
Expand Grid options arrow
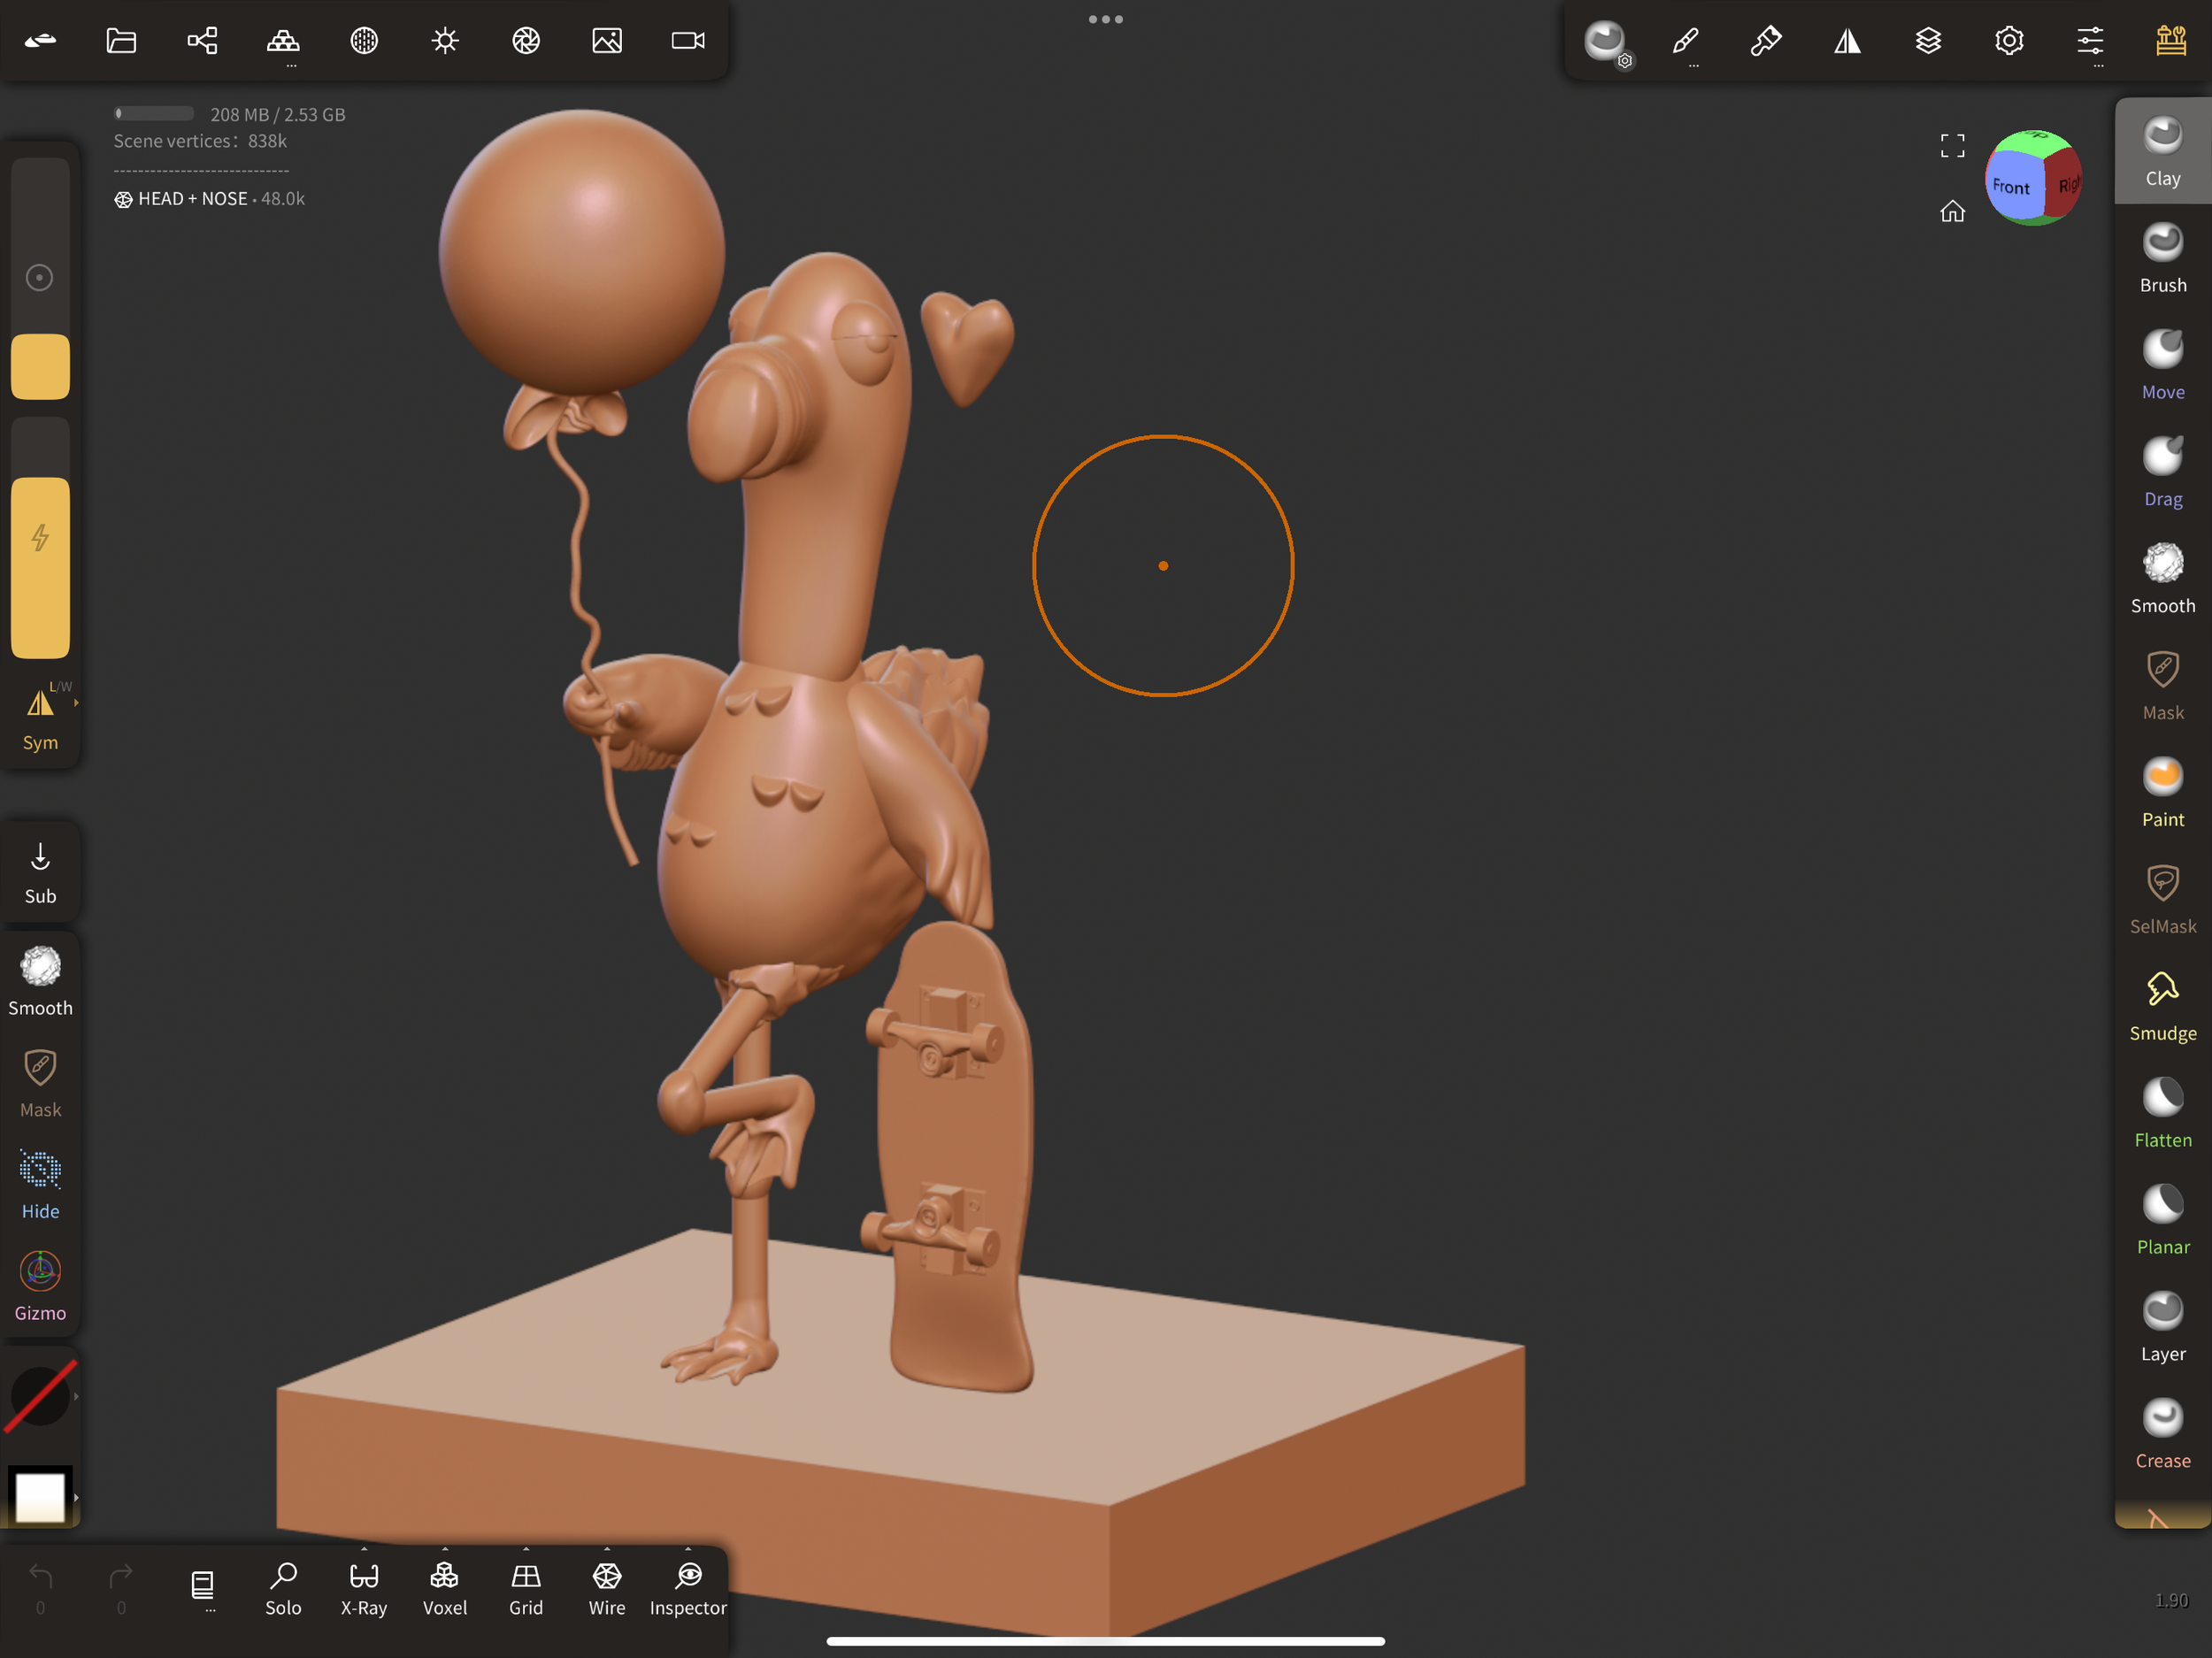[x=526, y=1549]
